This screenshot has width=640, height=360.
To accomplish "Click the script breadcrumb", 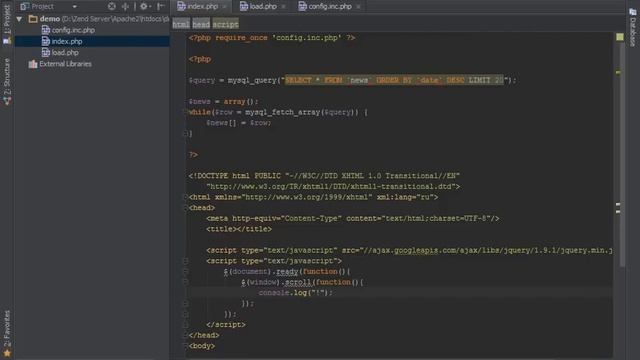I will [x=225, y=24].
